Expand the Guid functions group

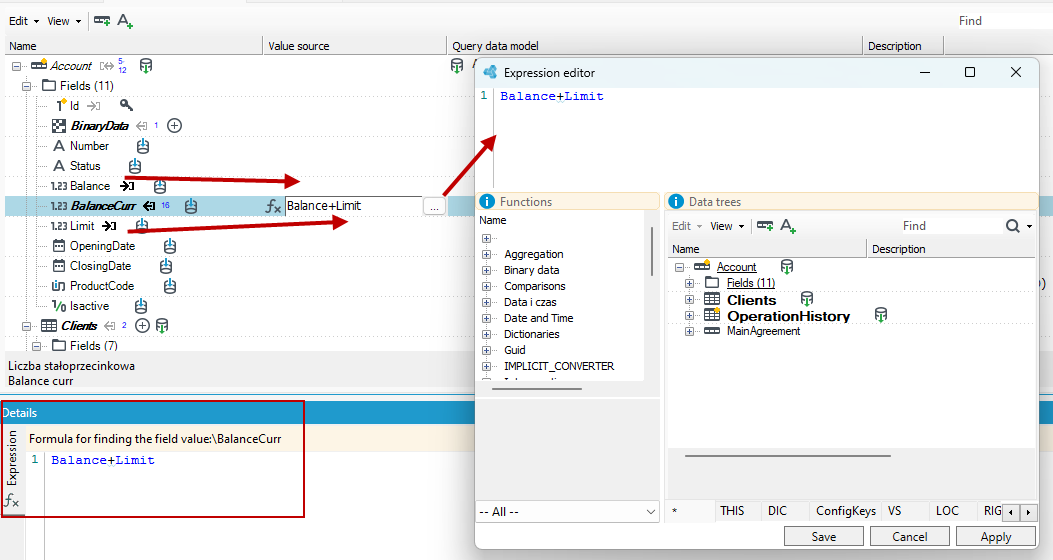tap(486, 351)
